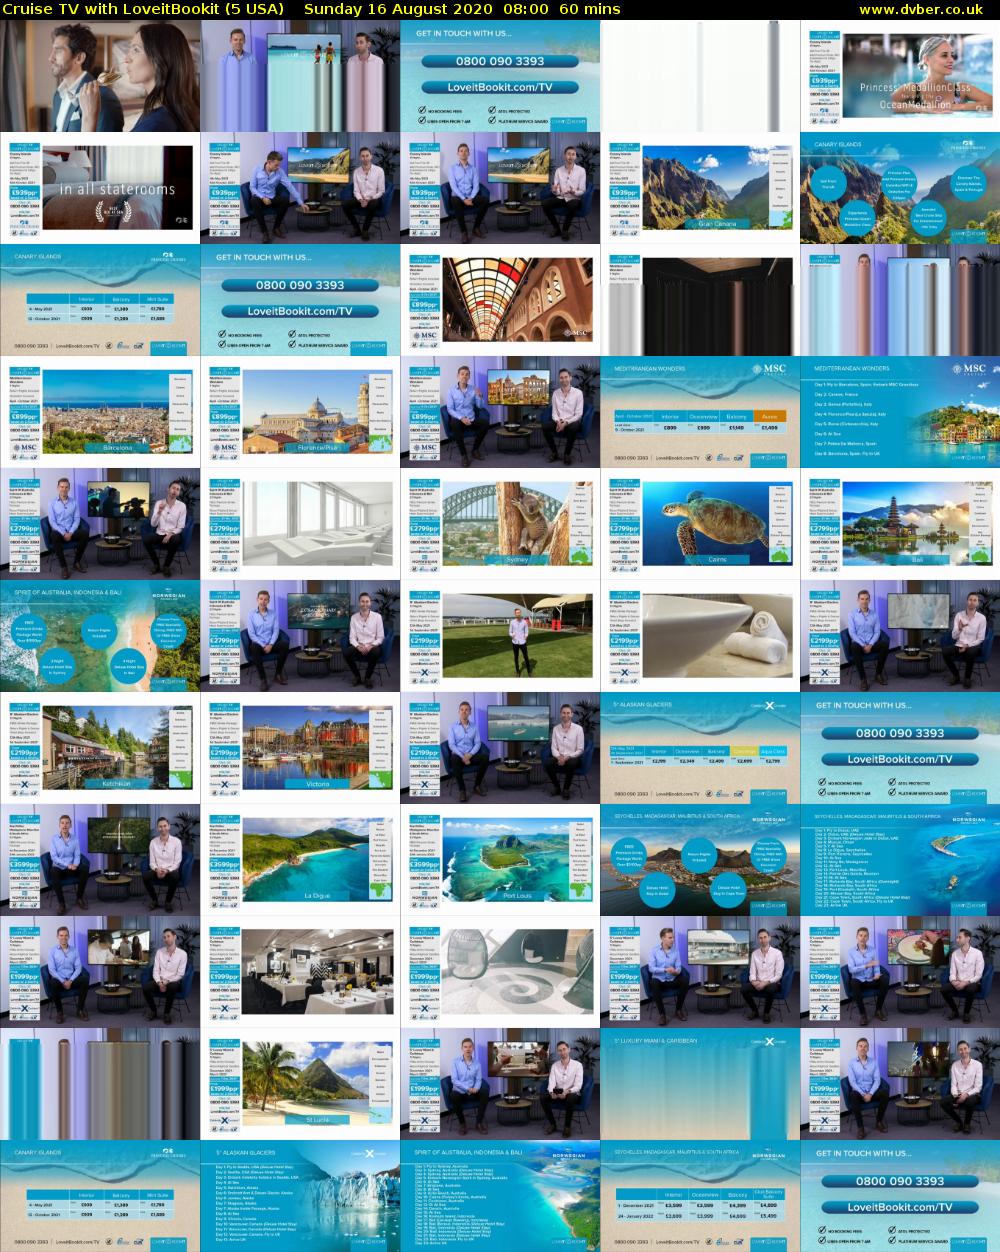Open the Florence/Pisa leaning tower thumbnail
1000x1252 pixels.
click(x=300, y=412)
